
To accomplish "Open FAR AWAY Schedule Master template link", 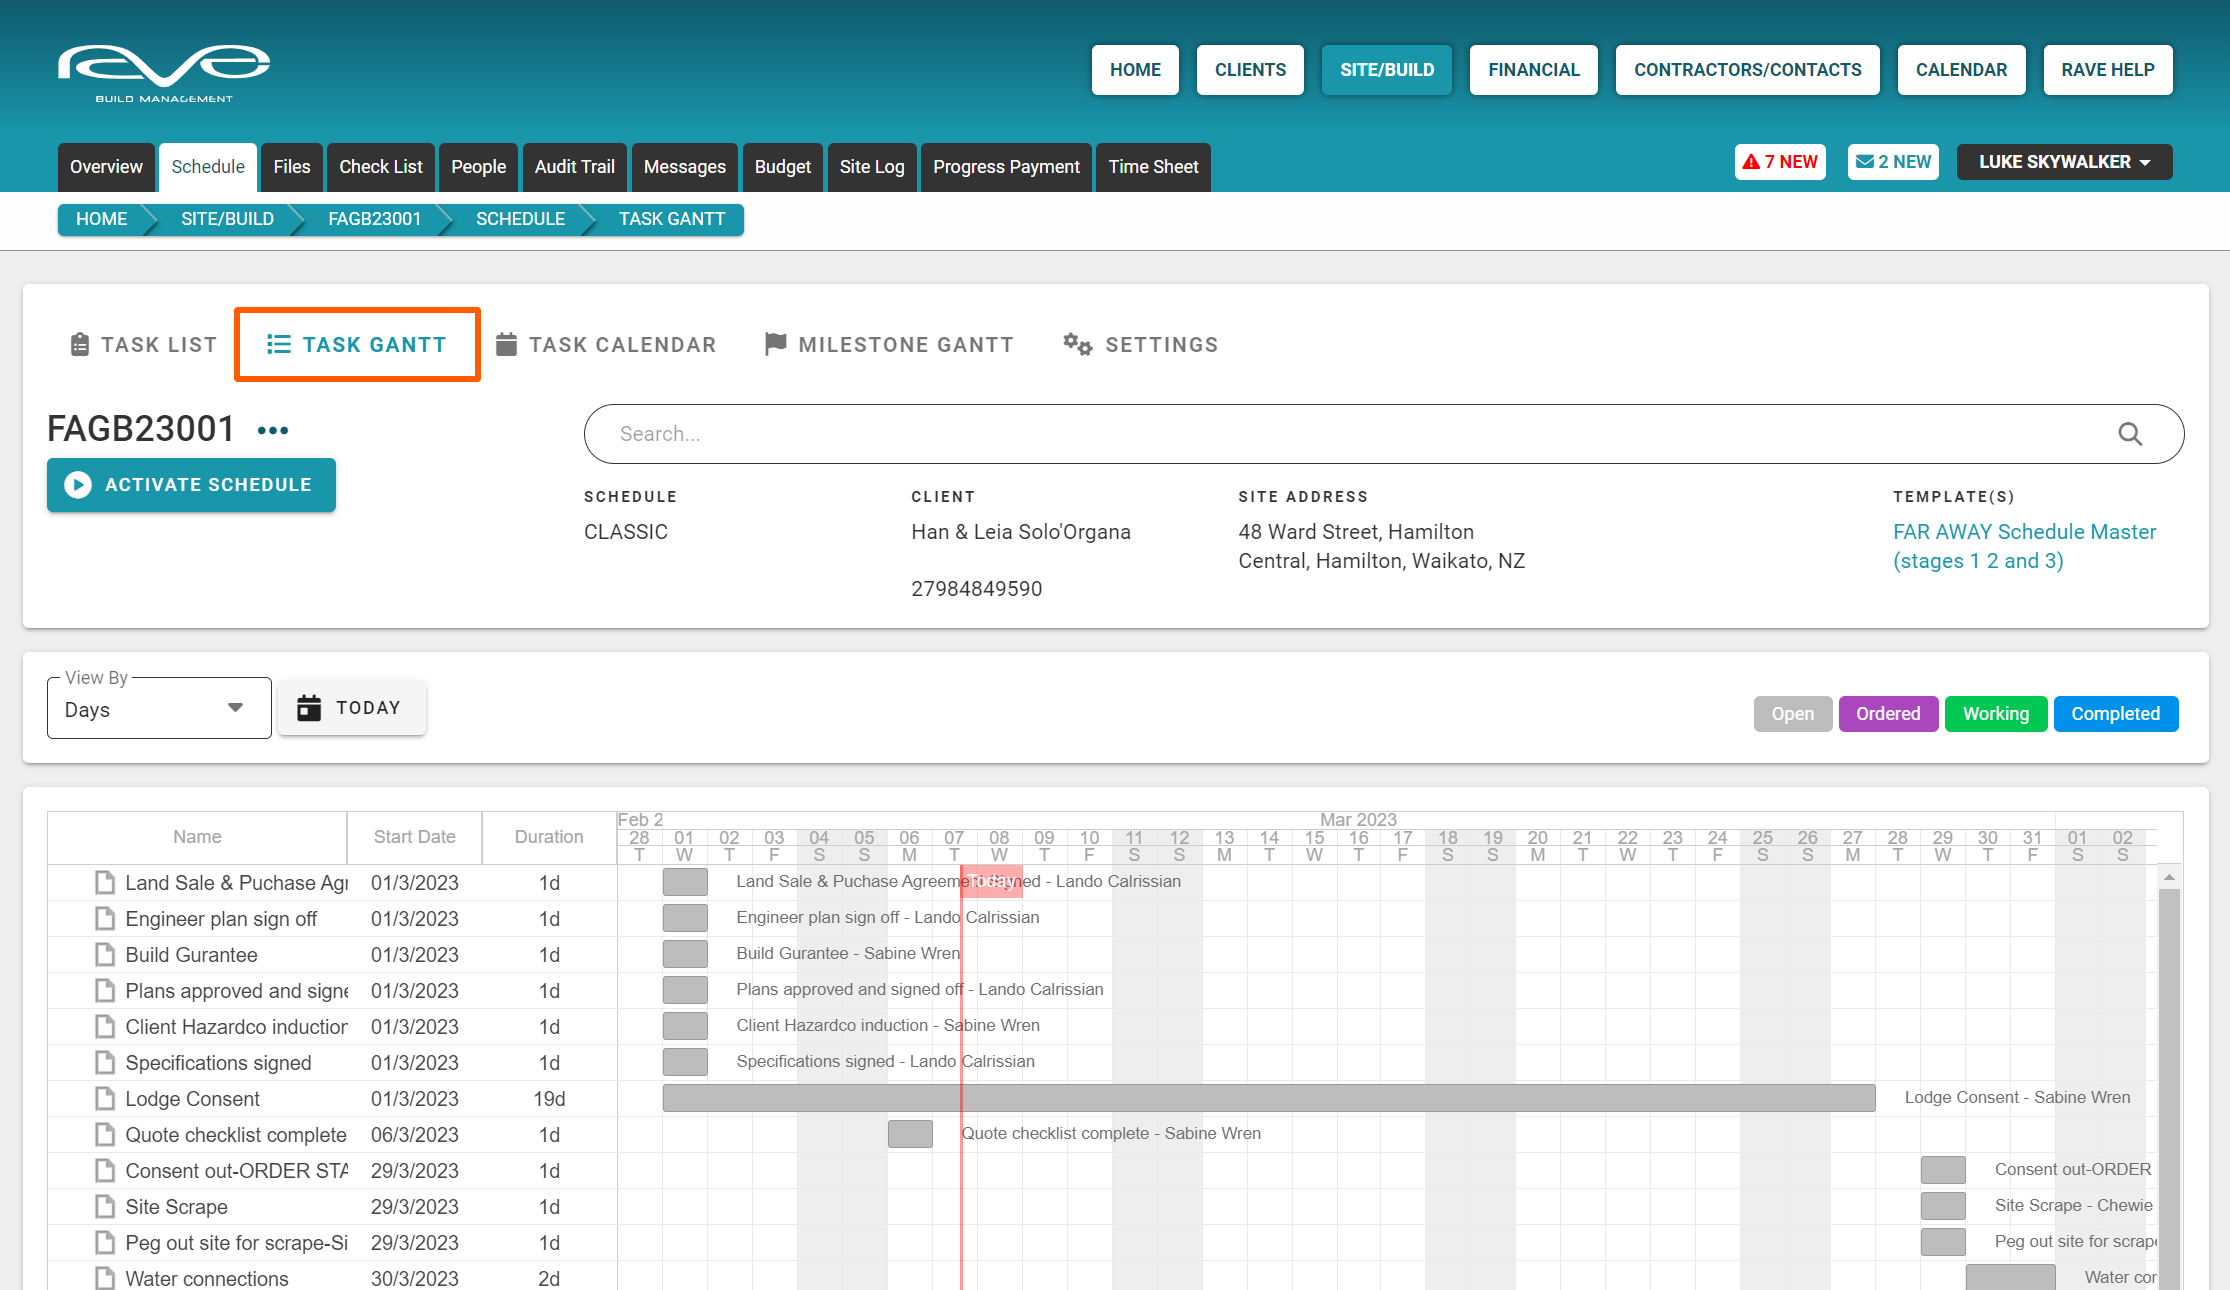I will [2023, 546].
